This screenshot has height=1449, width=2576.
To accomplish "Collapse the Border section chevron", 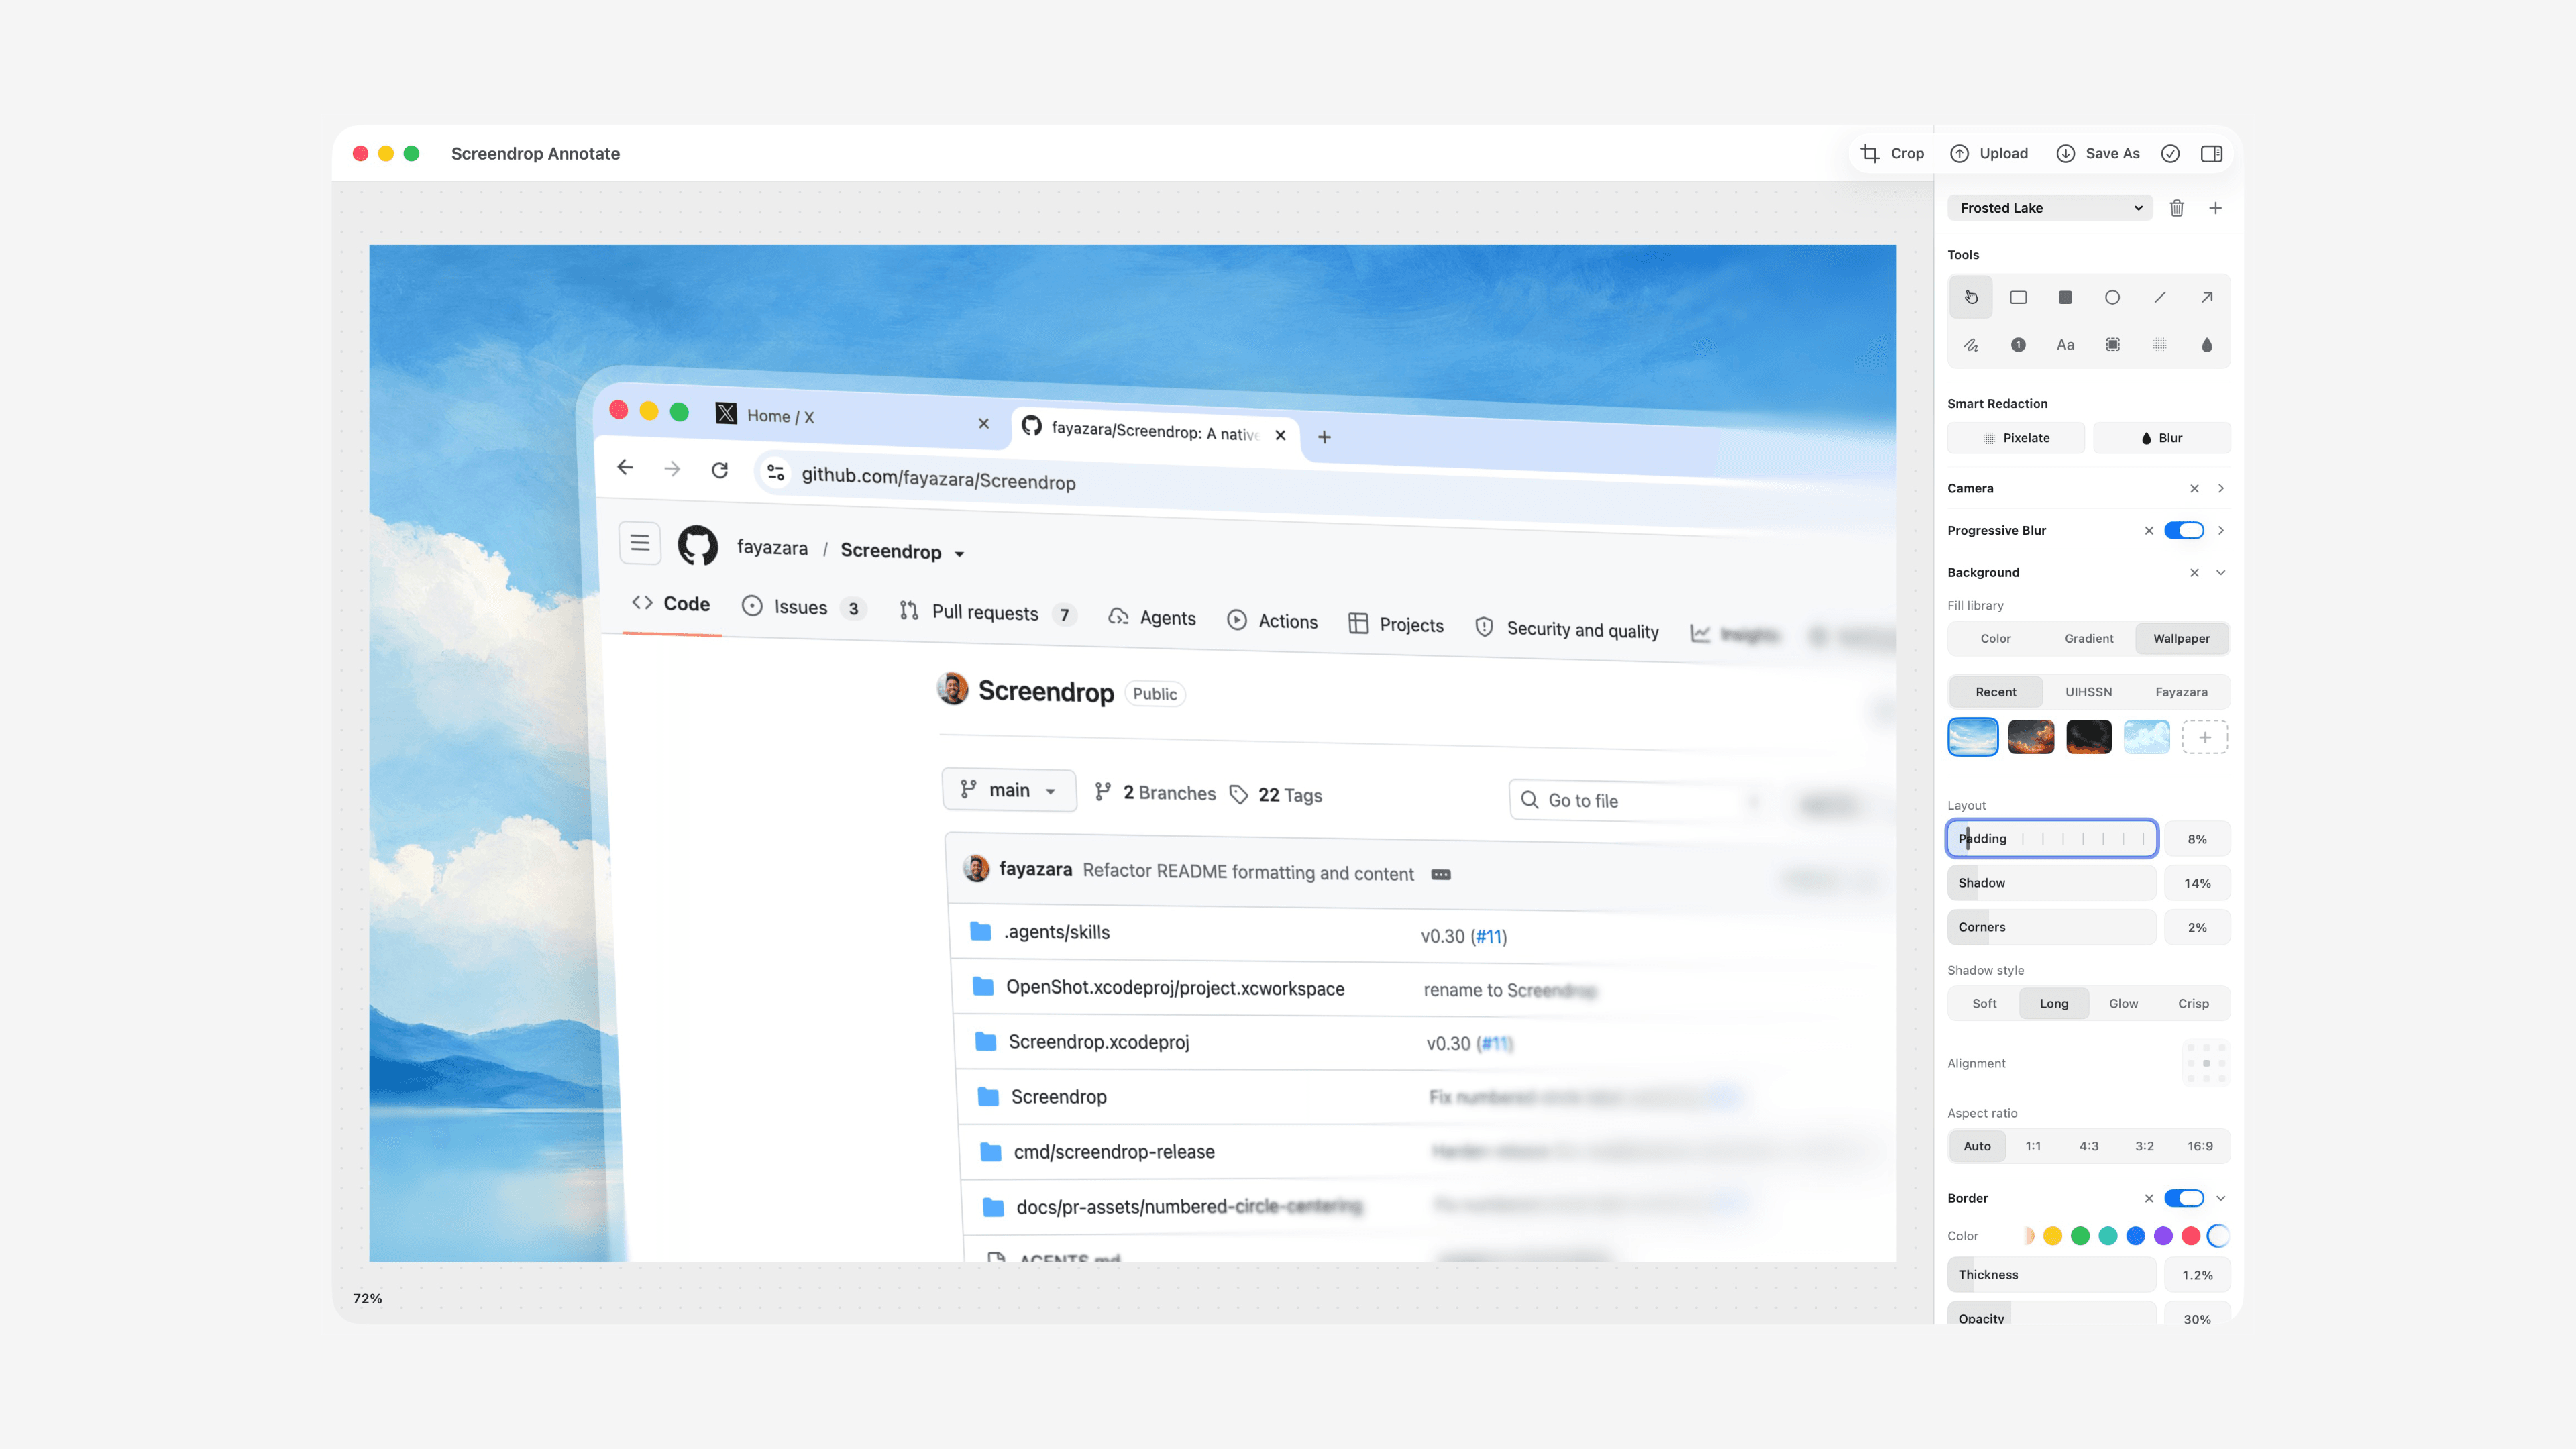I will click(x=2221, y=1198).
